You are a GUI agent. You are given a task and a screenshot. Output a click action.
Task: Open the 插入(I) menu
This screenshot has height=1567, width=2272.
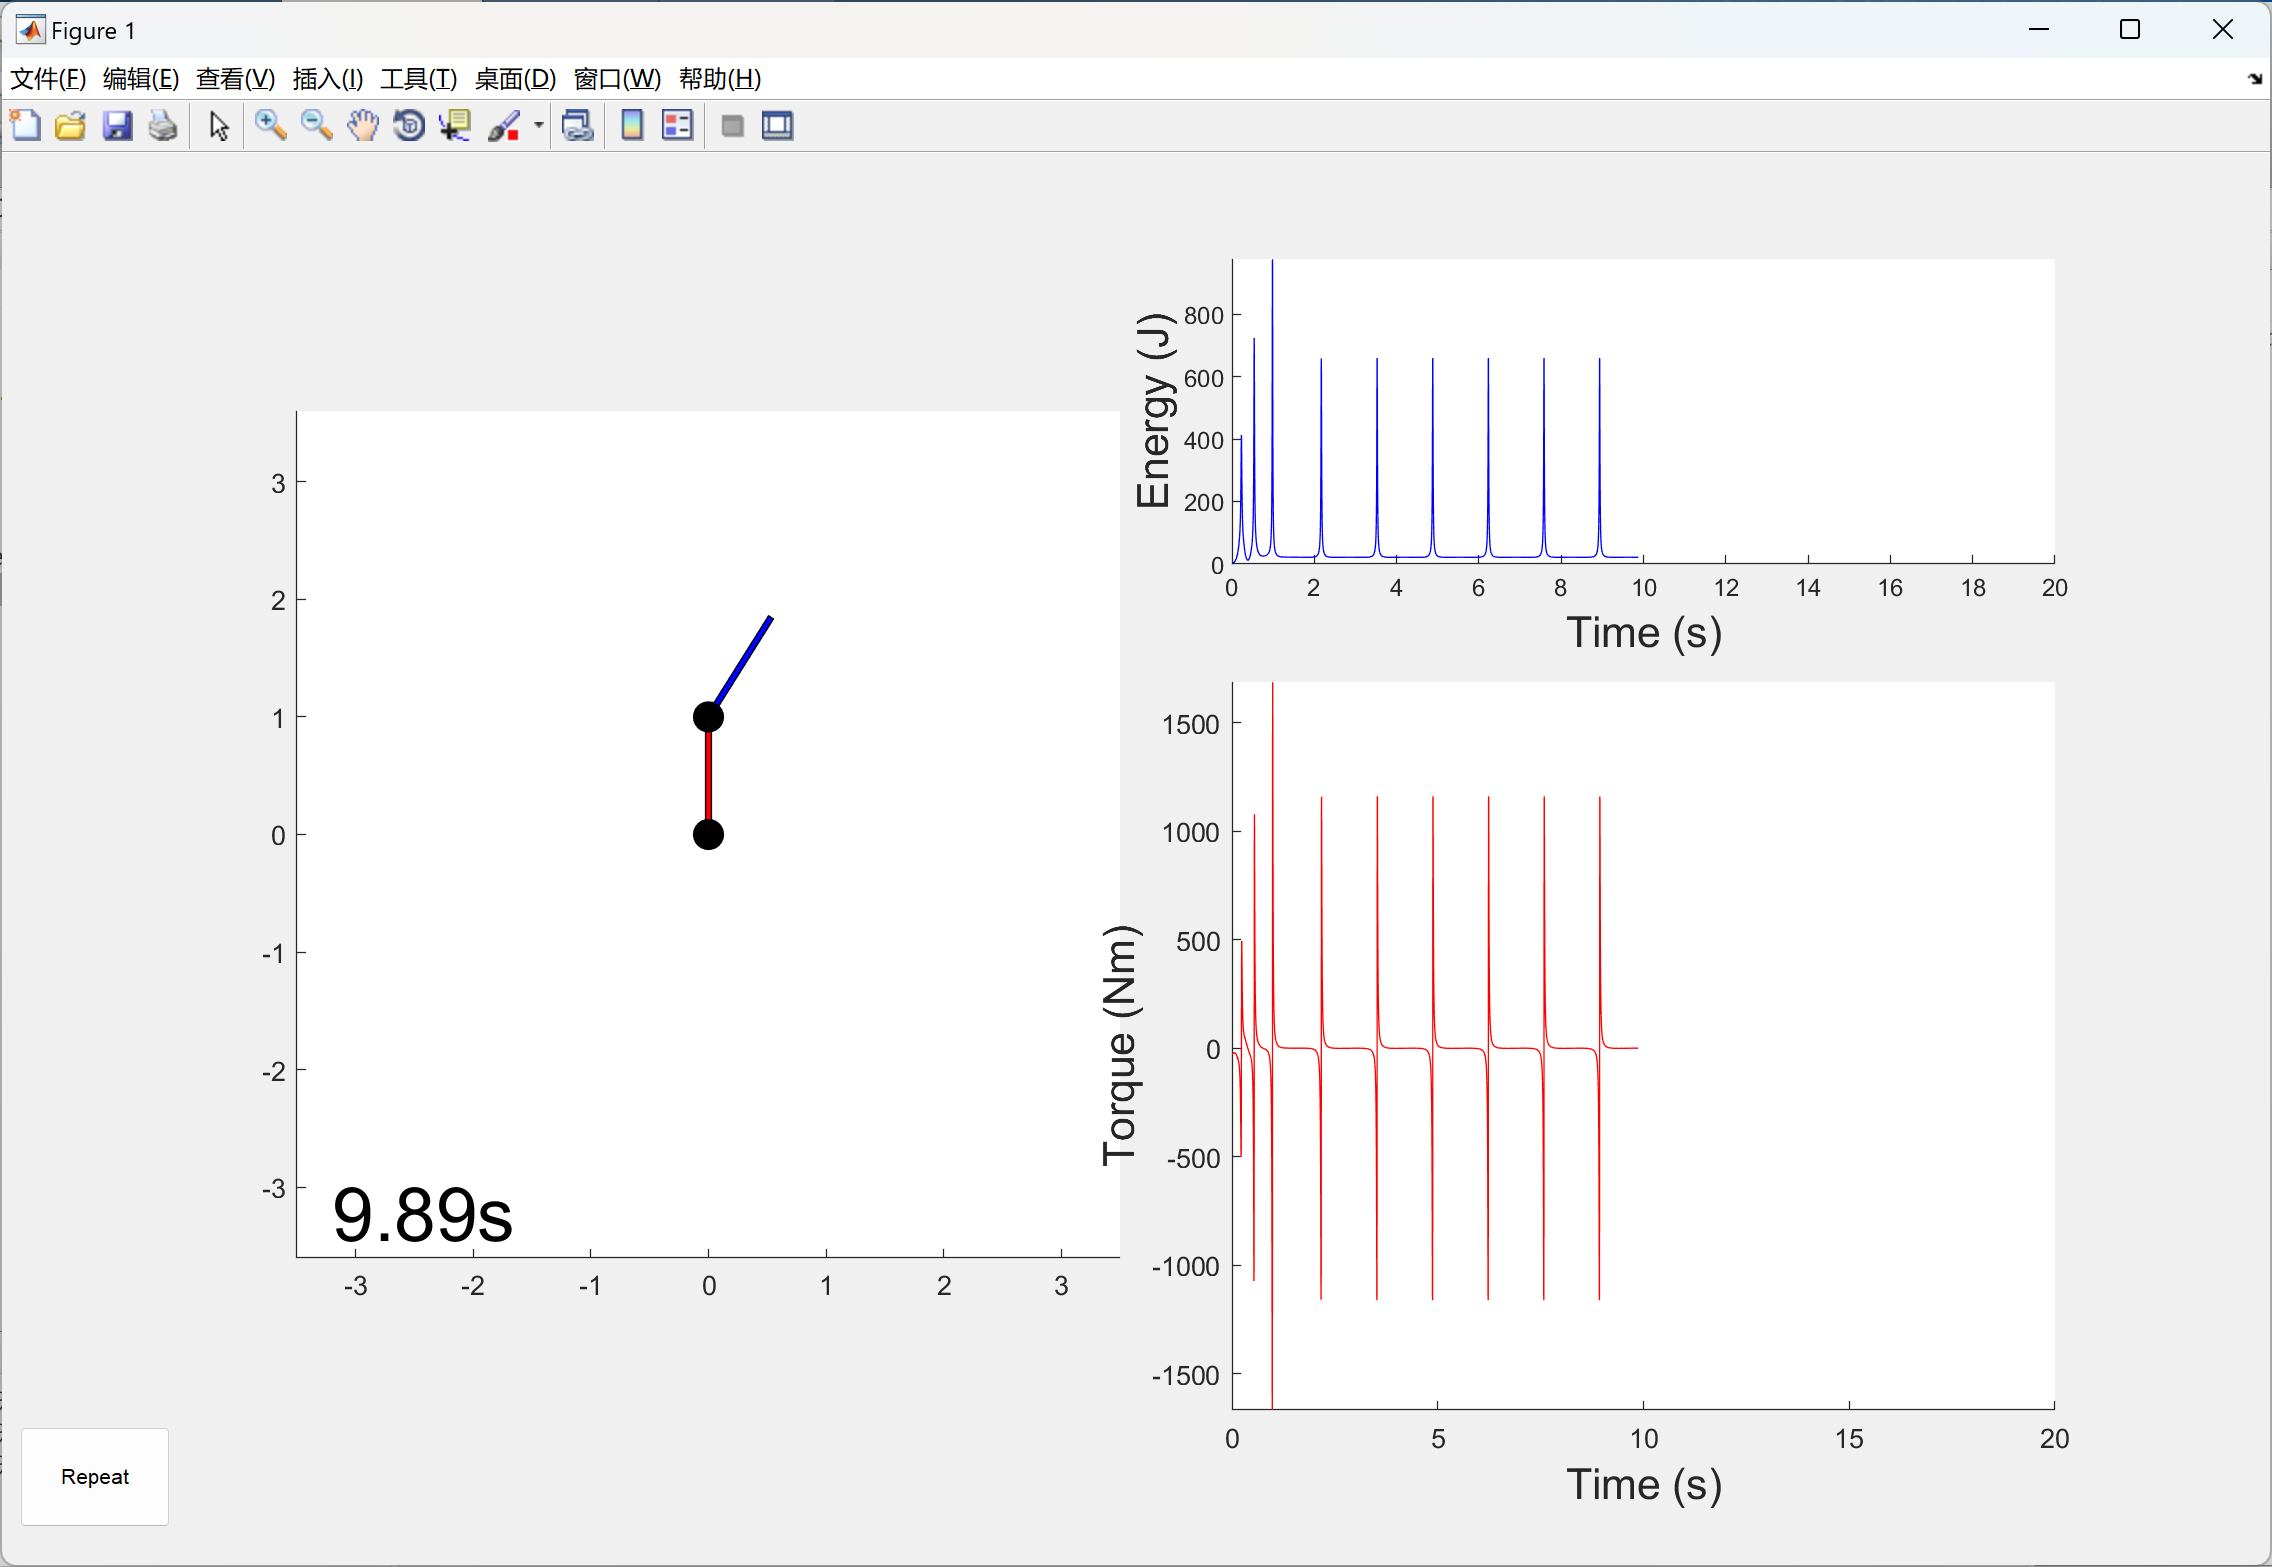coord(327,79)
